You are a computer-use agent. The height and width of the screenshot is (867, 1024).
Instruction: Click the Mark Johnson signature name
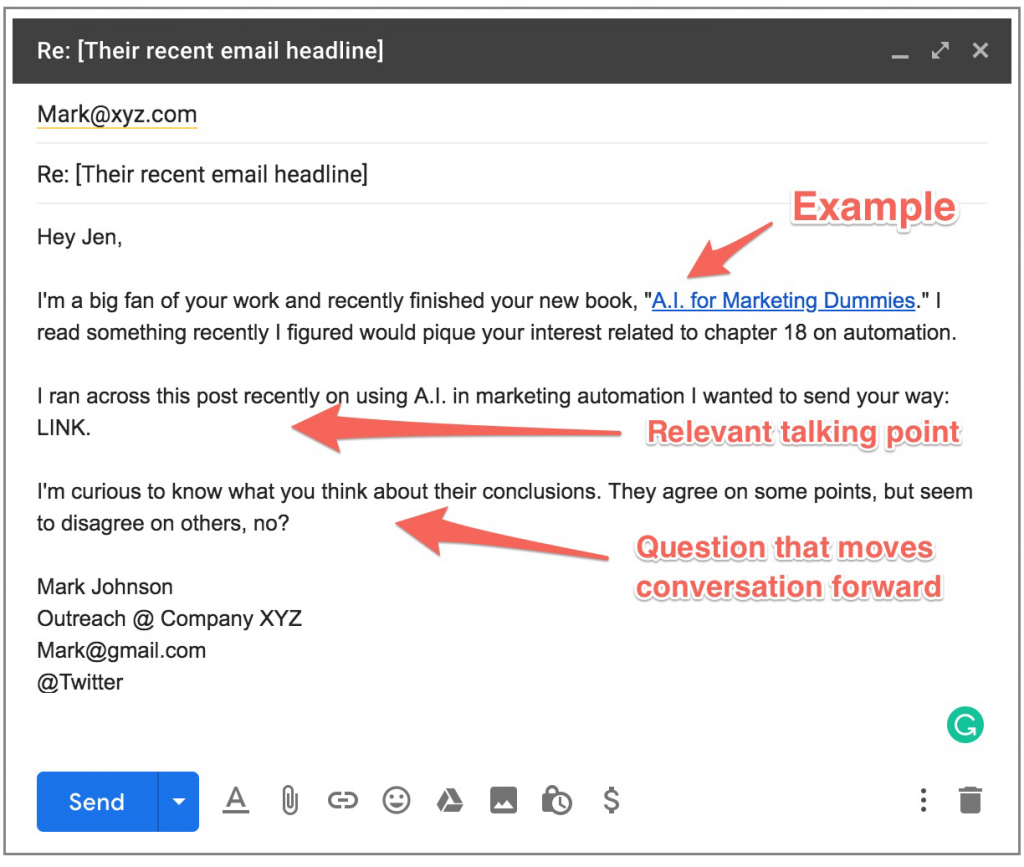point(104,587)
